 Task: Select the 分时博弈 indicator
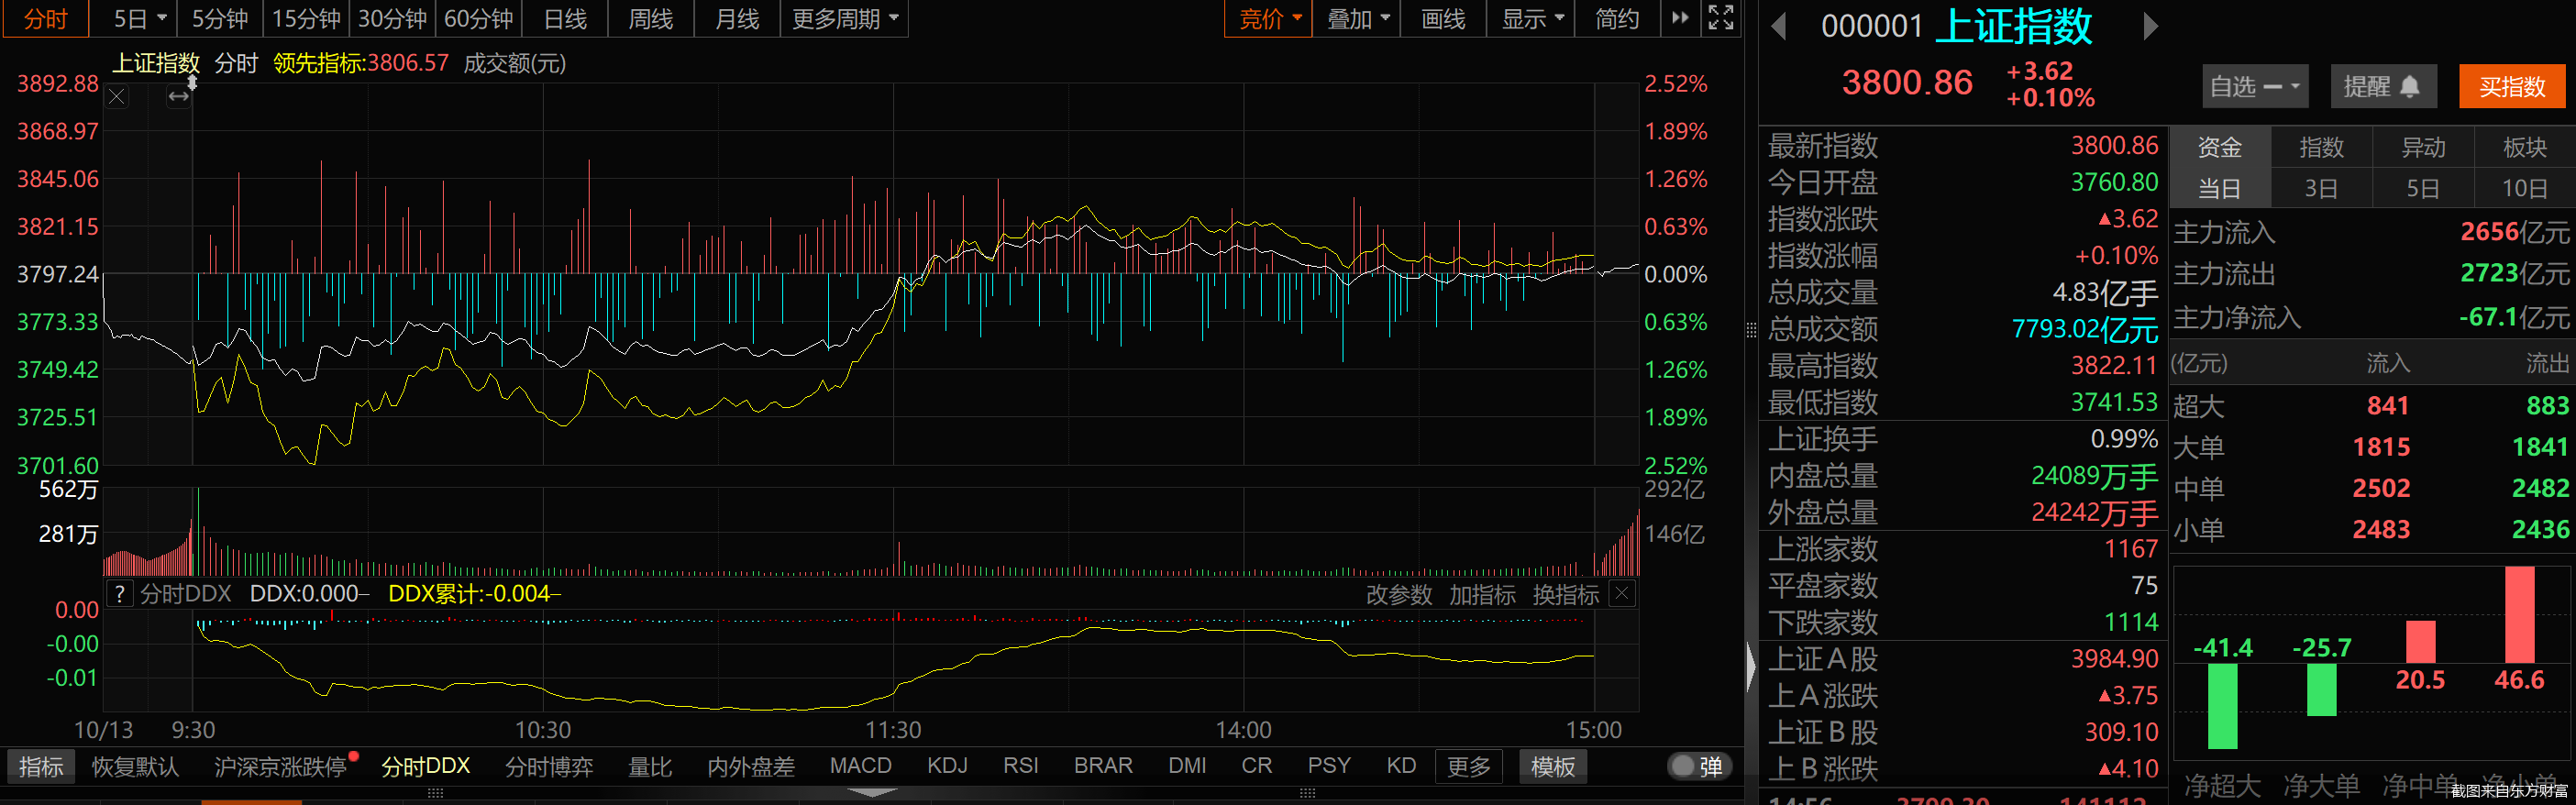549,767
